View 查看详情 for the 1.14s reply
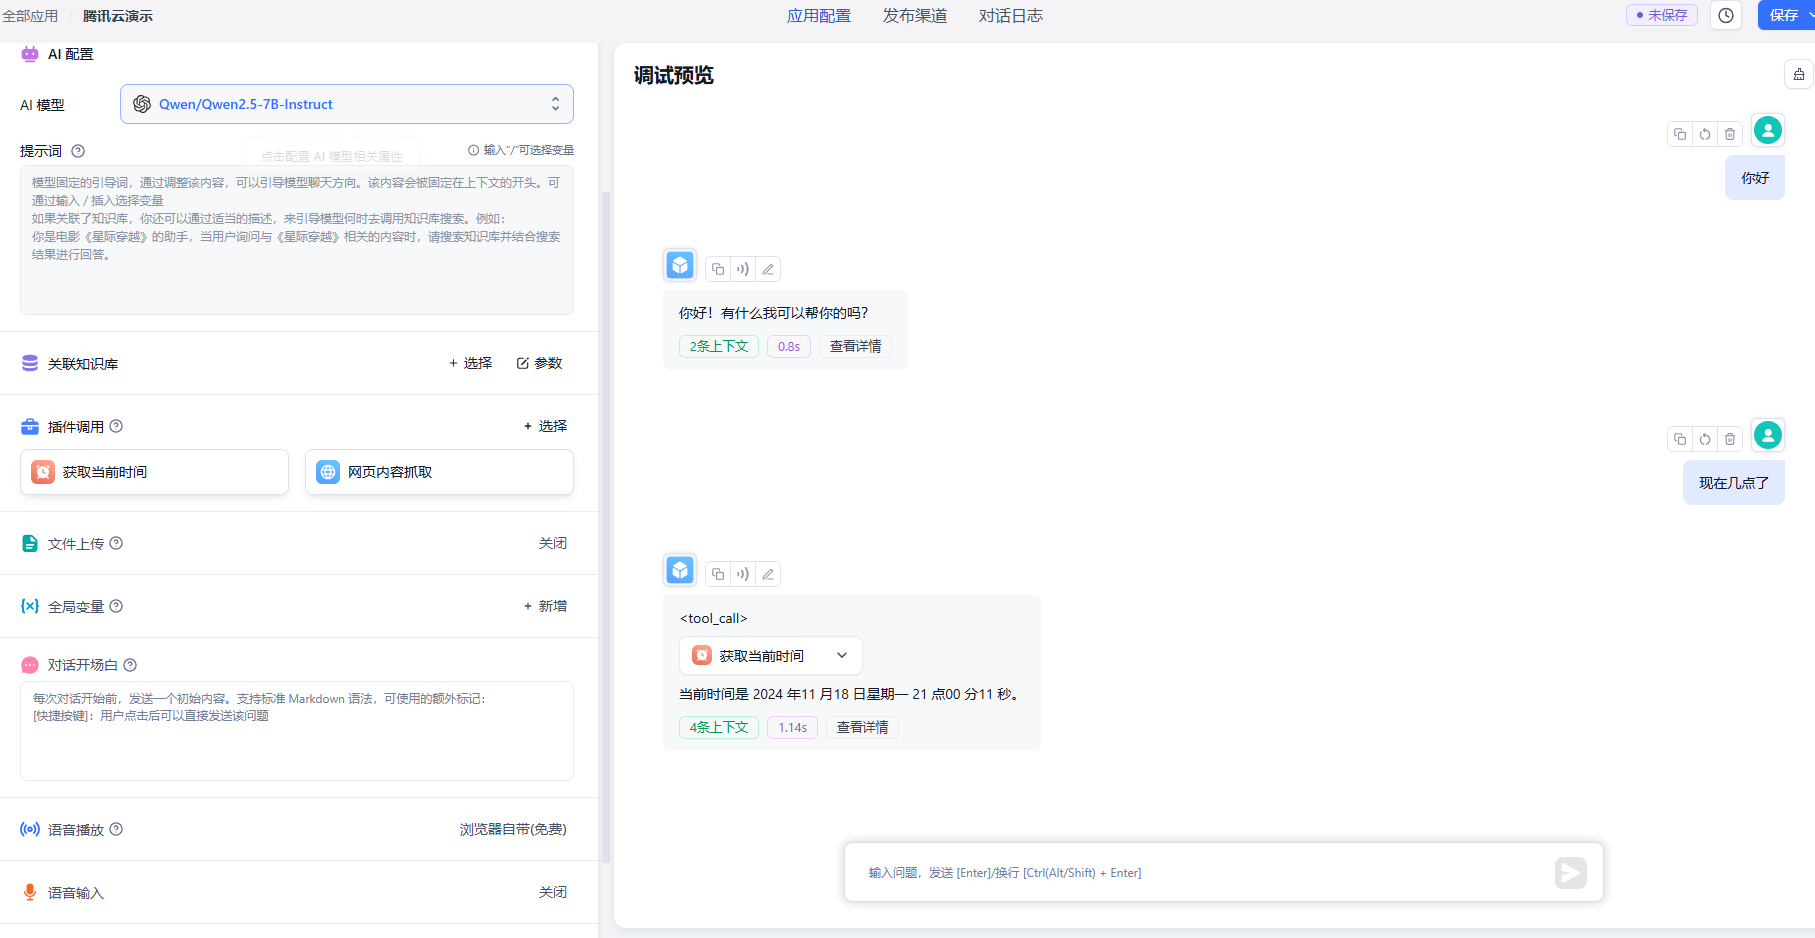The height and width of the screenshot is (938, 1815). [x=862, y=727]
